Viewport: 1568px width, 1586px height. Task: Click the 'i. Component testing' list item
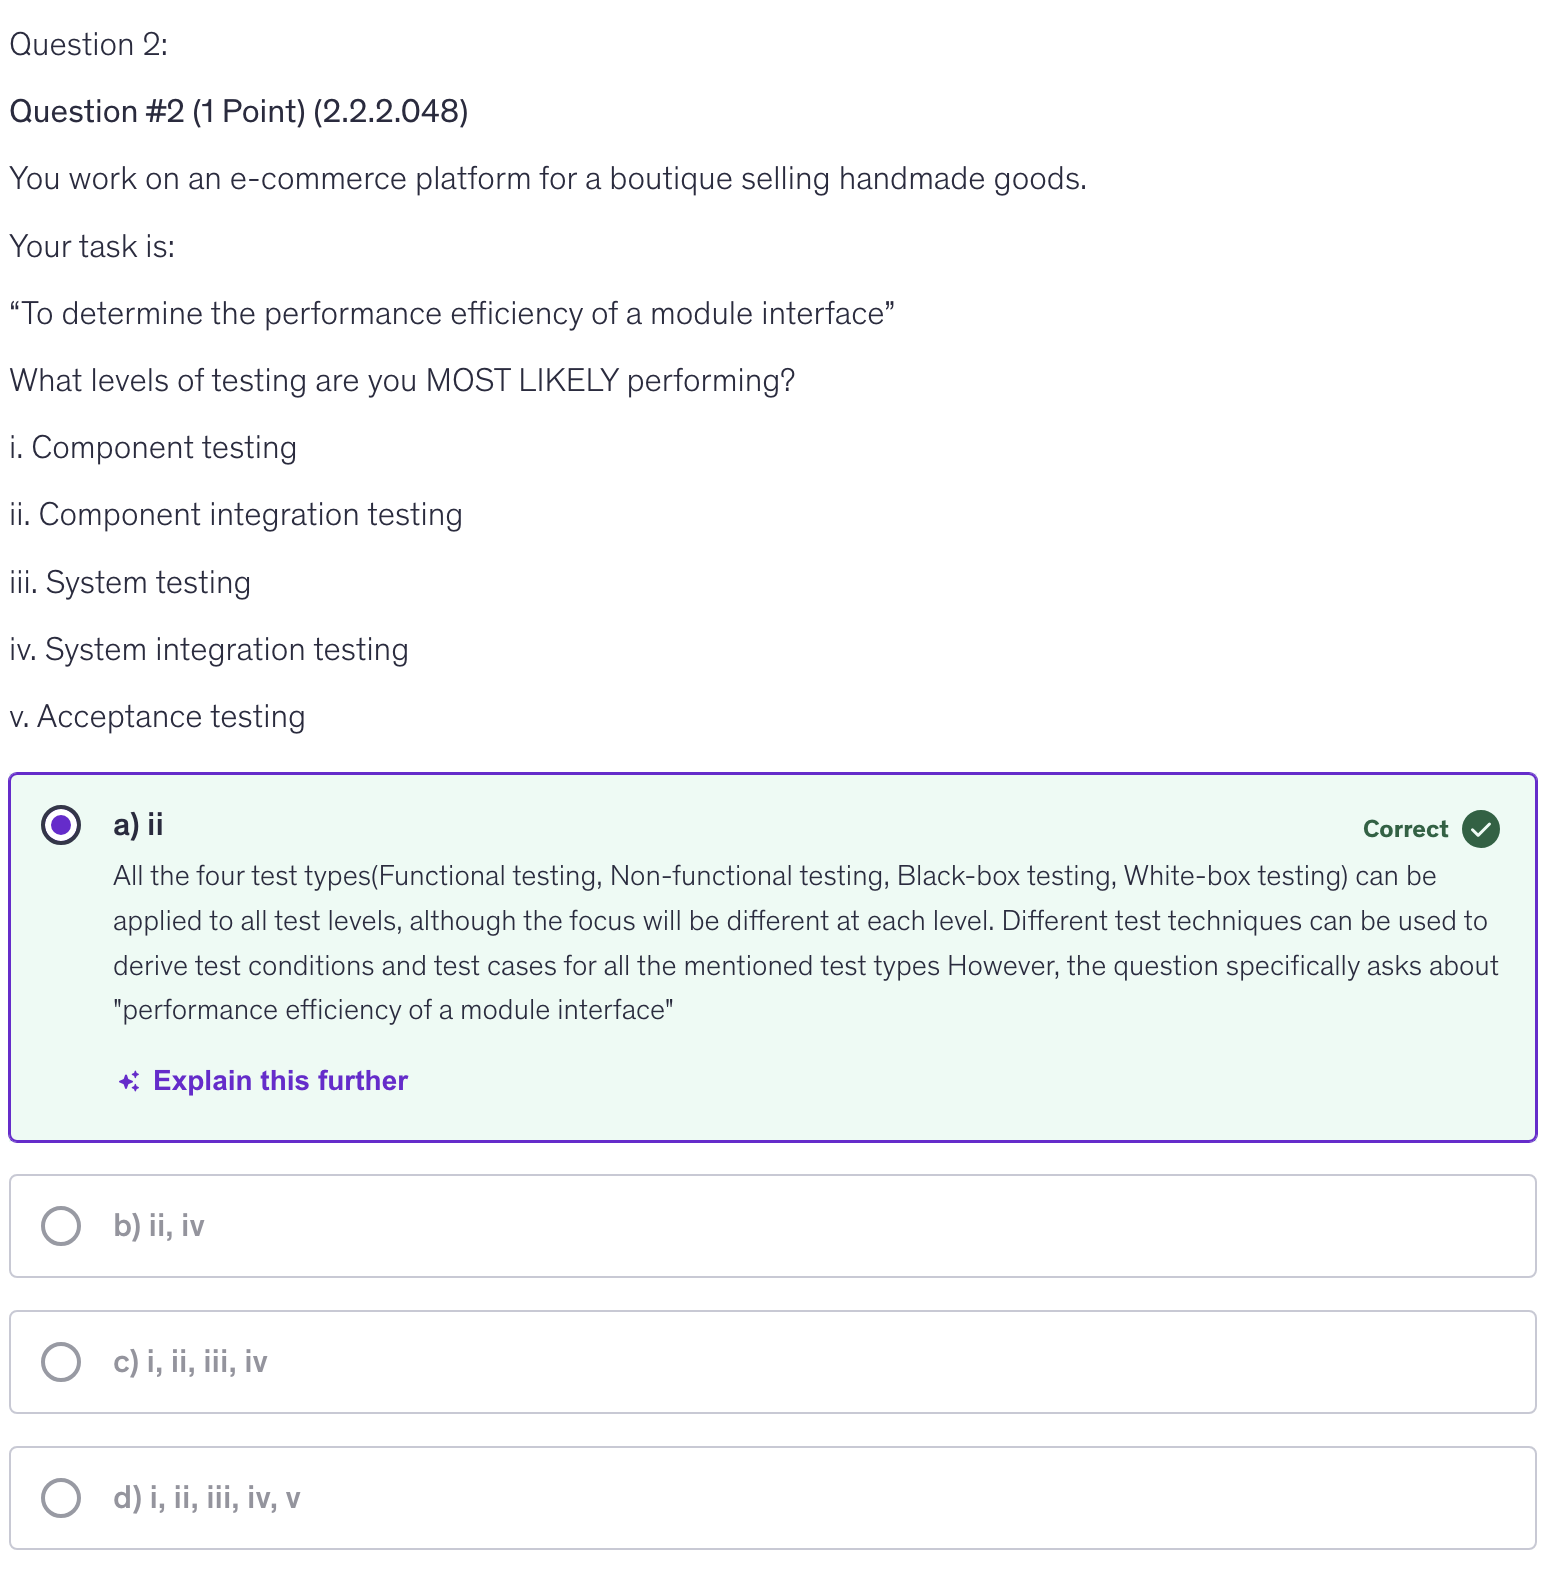click(x=153, y=448)
